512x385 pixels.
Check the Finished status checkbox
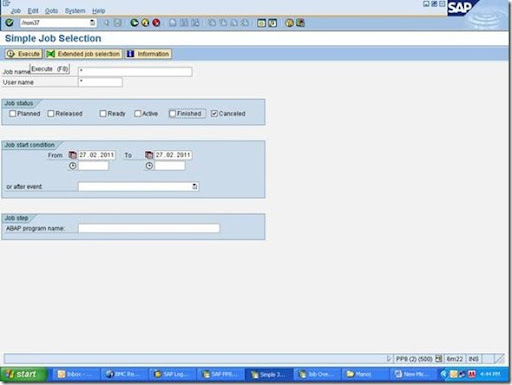click(x=172, y=114)
